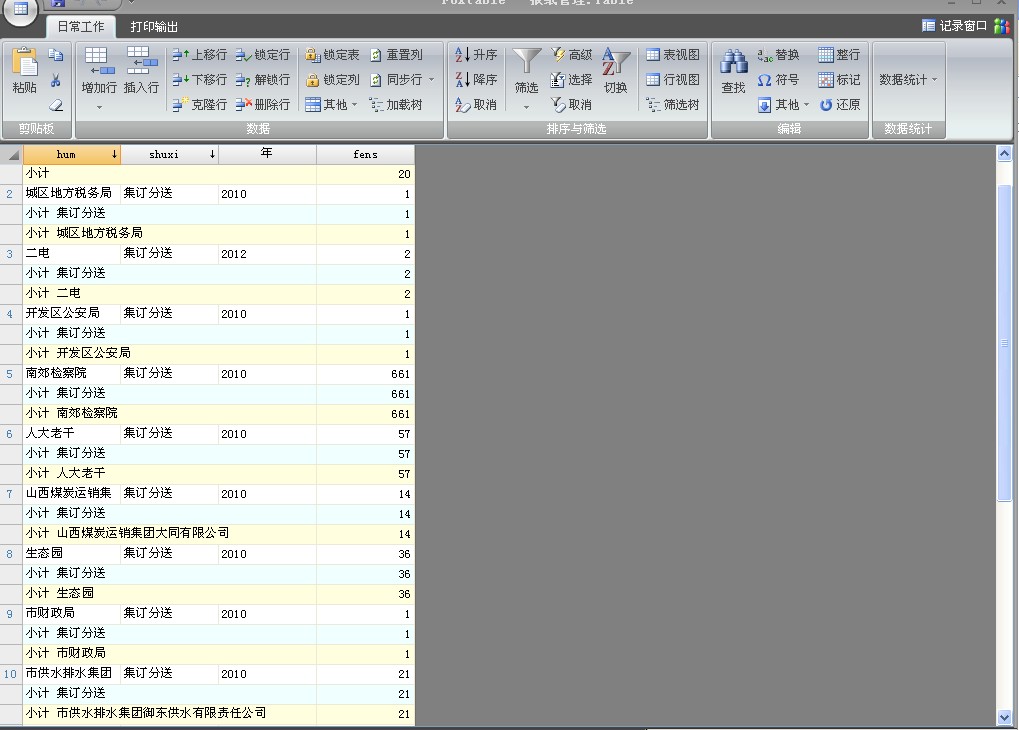This screenshot has height=730, width=1019.
Task: Click the round application menu button
Action: [20, 10]
